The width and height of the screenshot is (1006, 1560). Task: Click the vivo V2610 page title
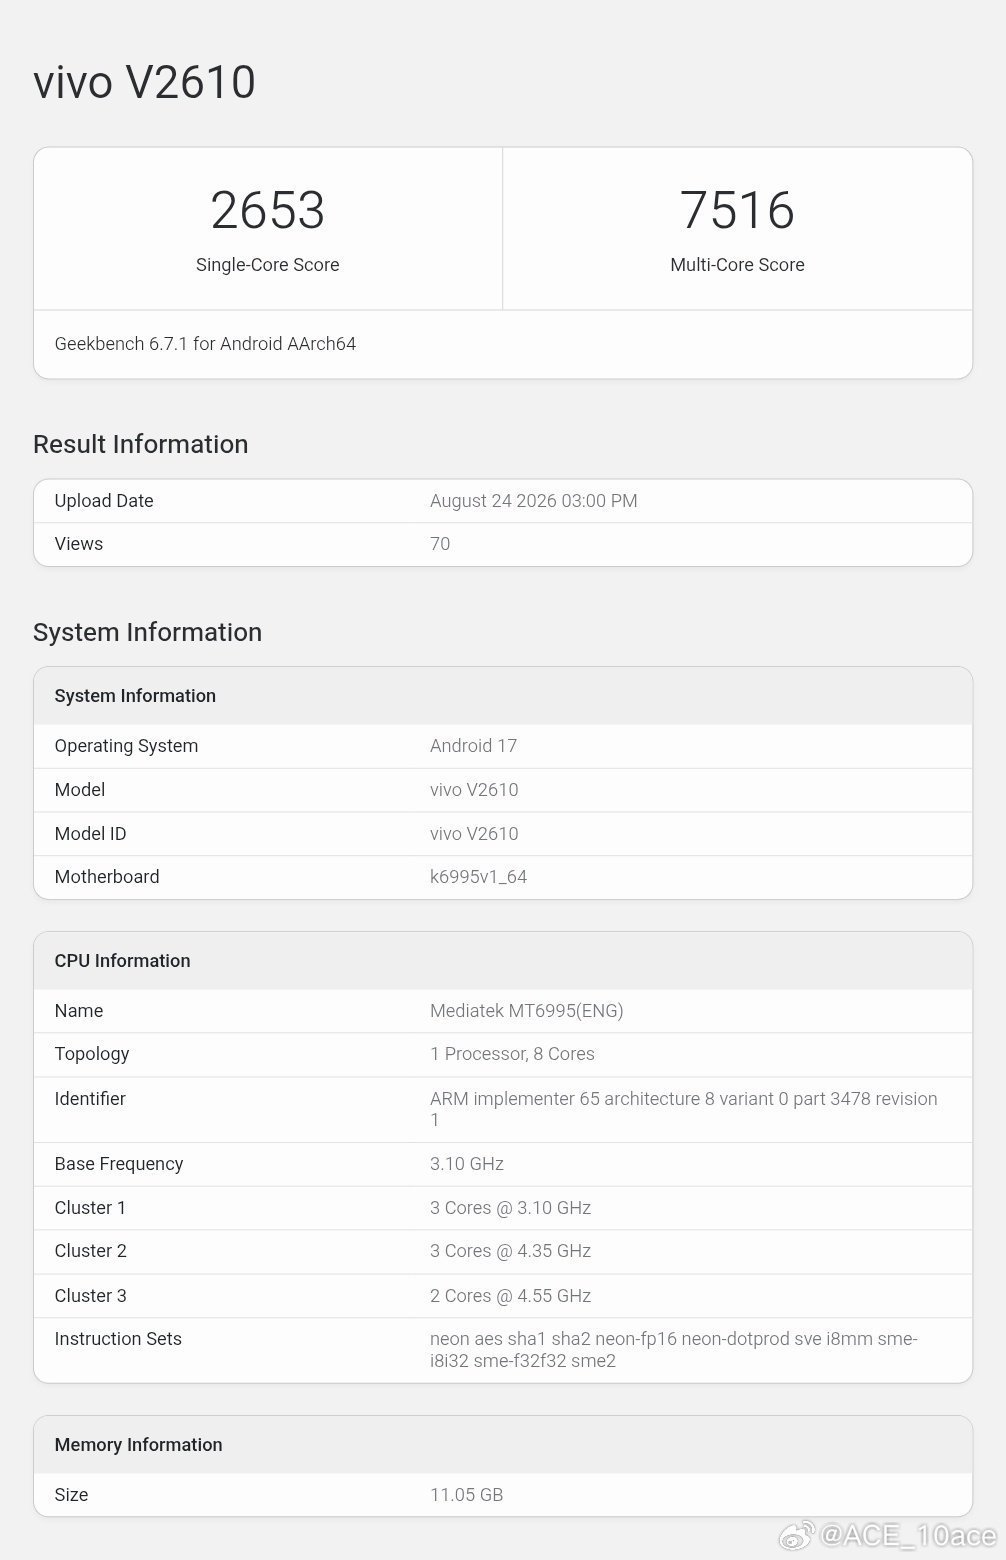144,82
